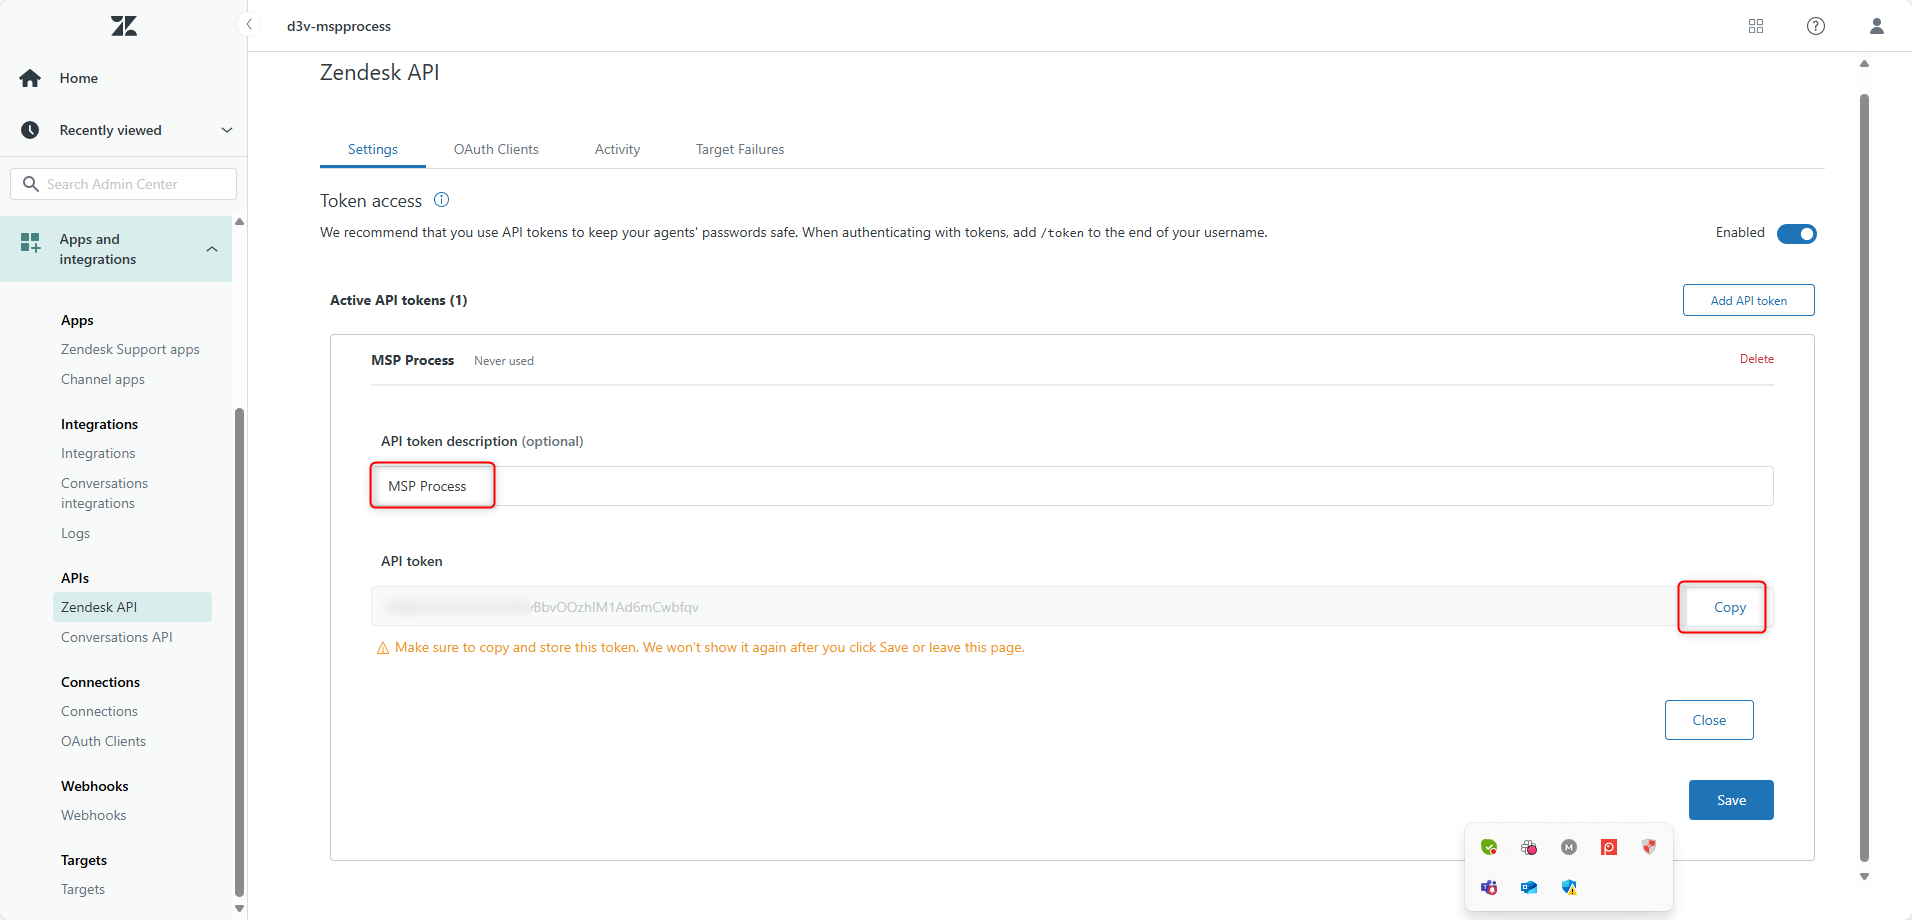Expand the Recently viewed chevron

[227, 130]
